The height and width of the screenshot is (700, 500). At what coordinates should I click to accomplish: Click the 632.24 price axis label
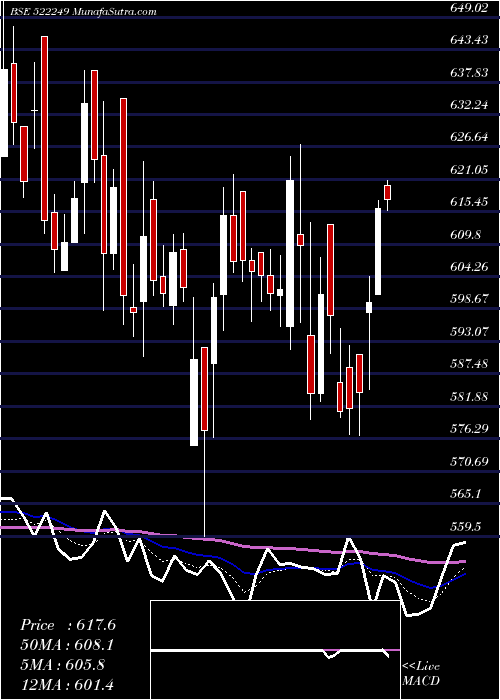(x=469, y=105)
